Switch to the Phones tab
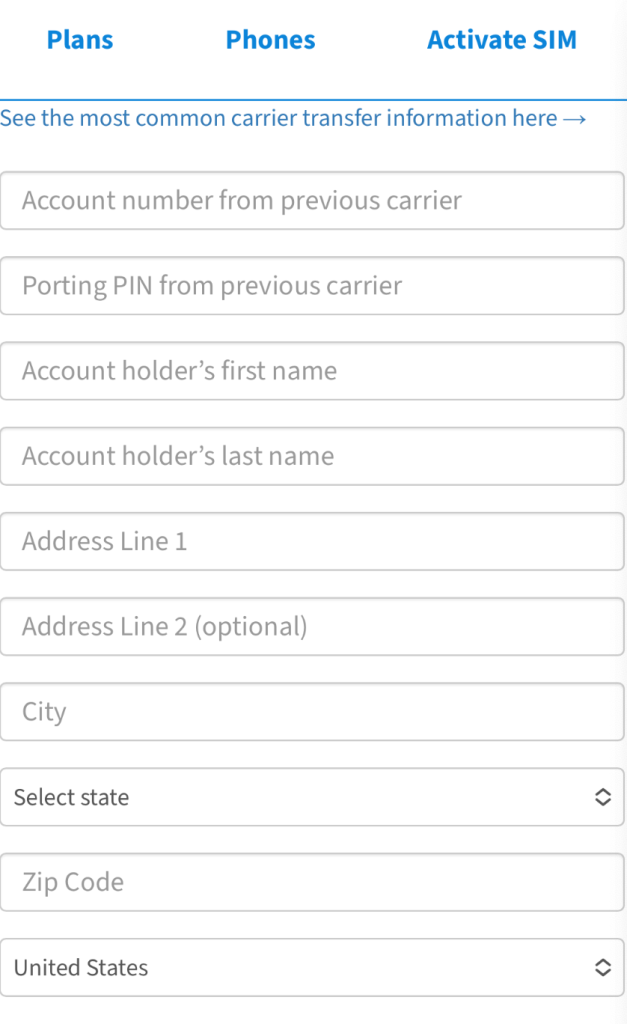Screen dimensions: 627x1024 [x=270, y=40]
